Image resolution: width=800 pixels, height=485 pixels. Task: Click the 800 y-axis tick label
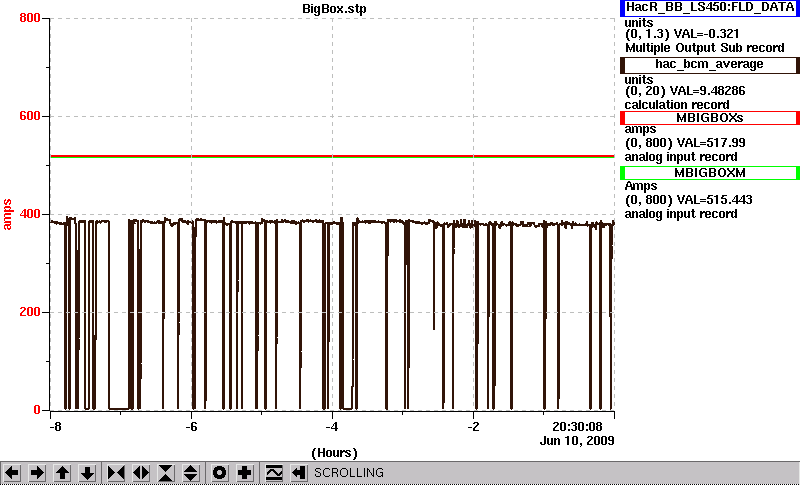(30, 18)
